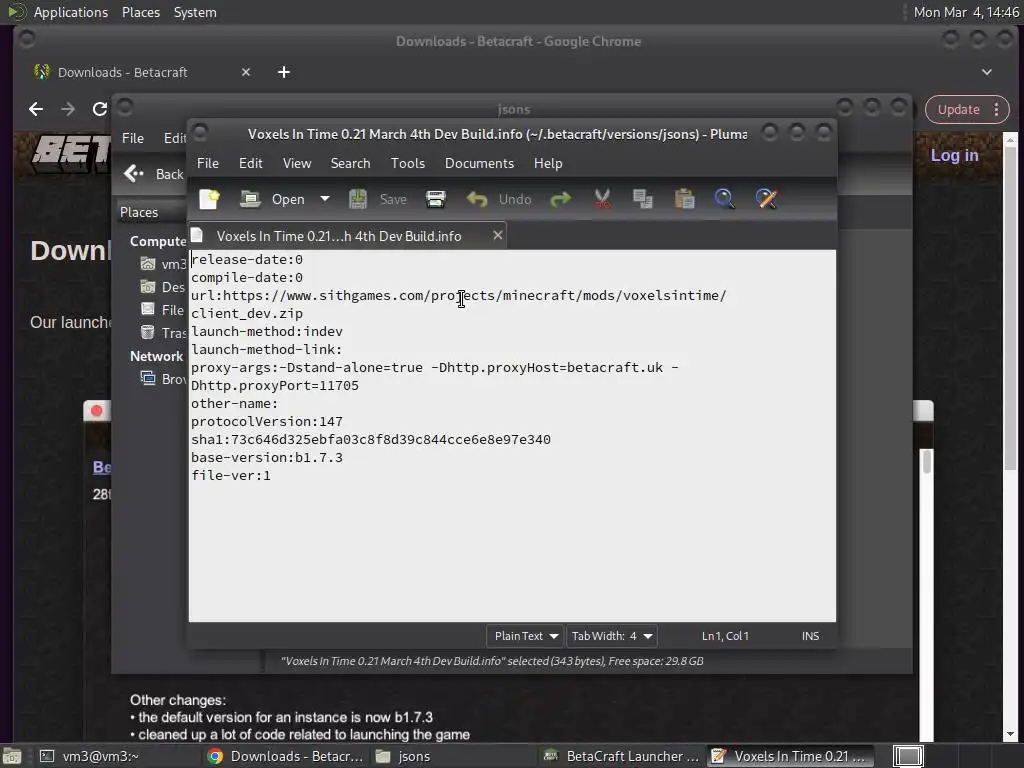Copy selection using the copy icon
Screen dimensions: 1024x768
[643, 199]
